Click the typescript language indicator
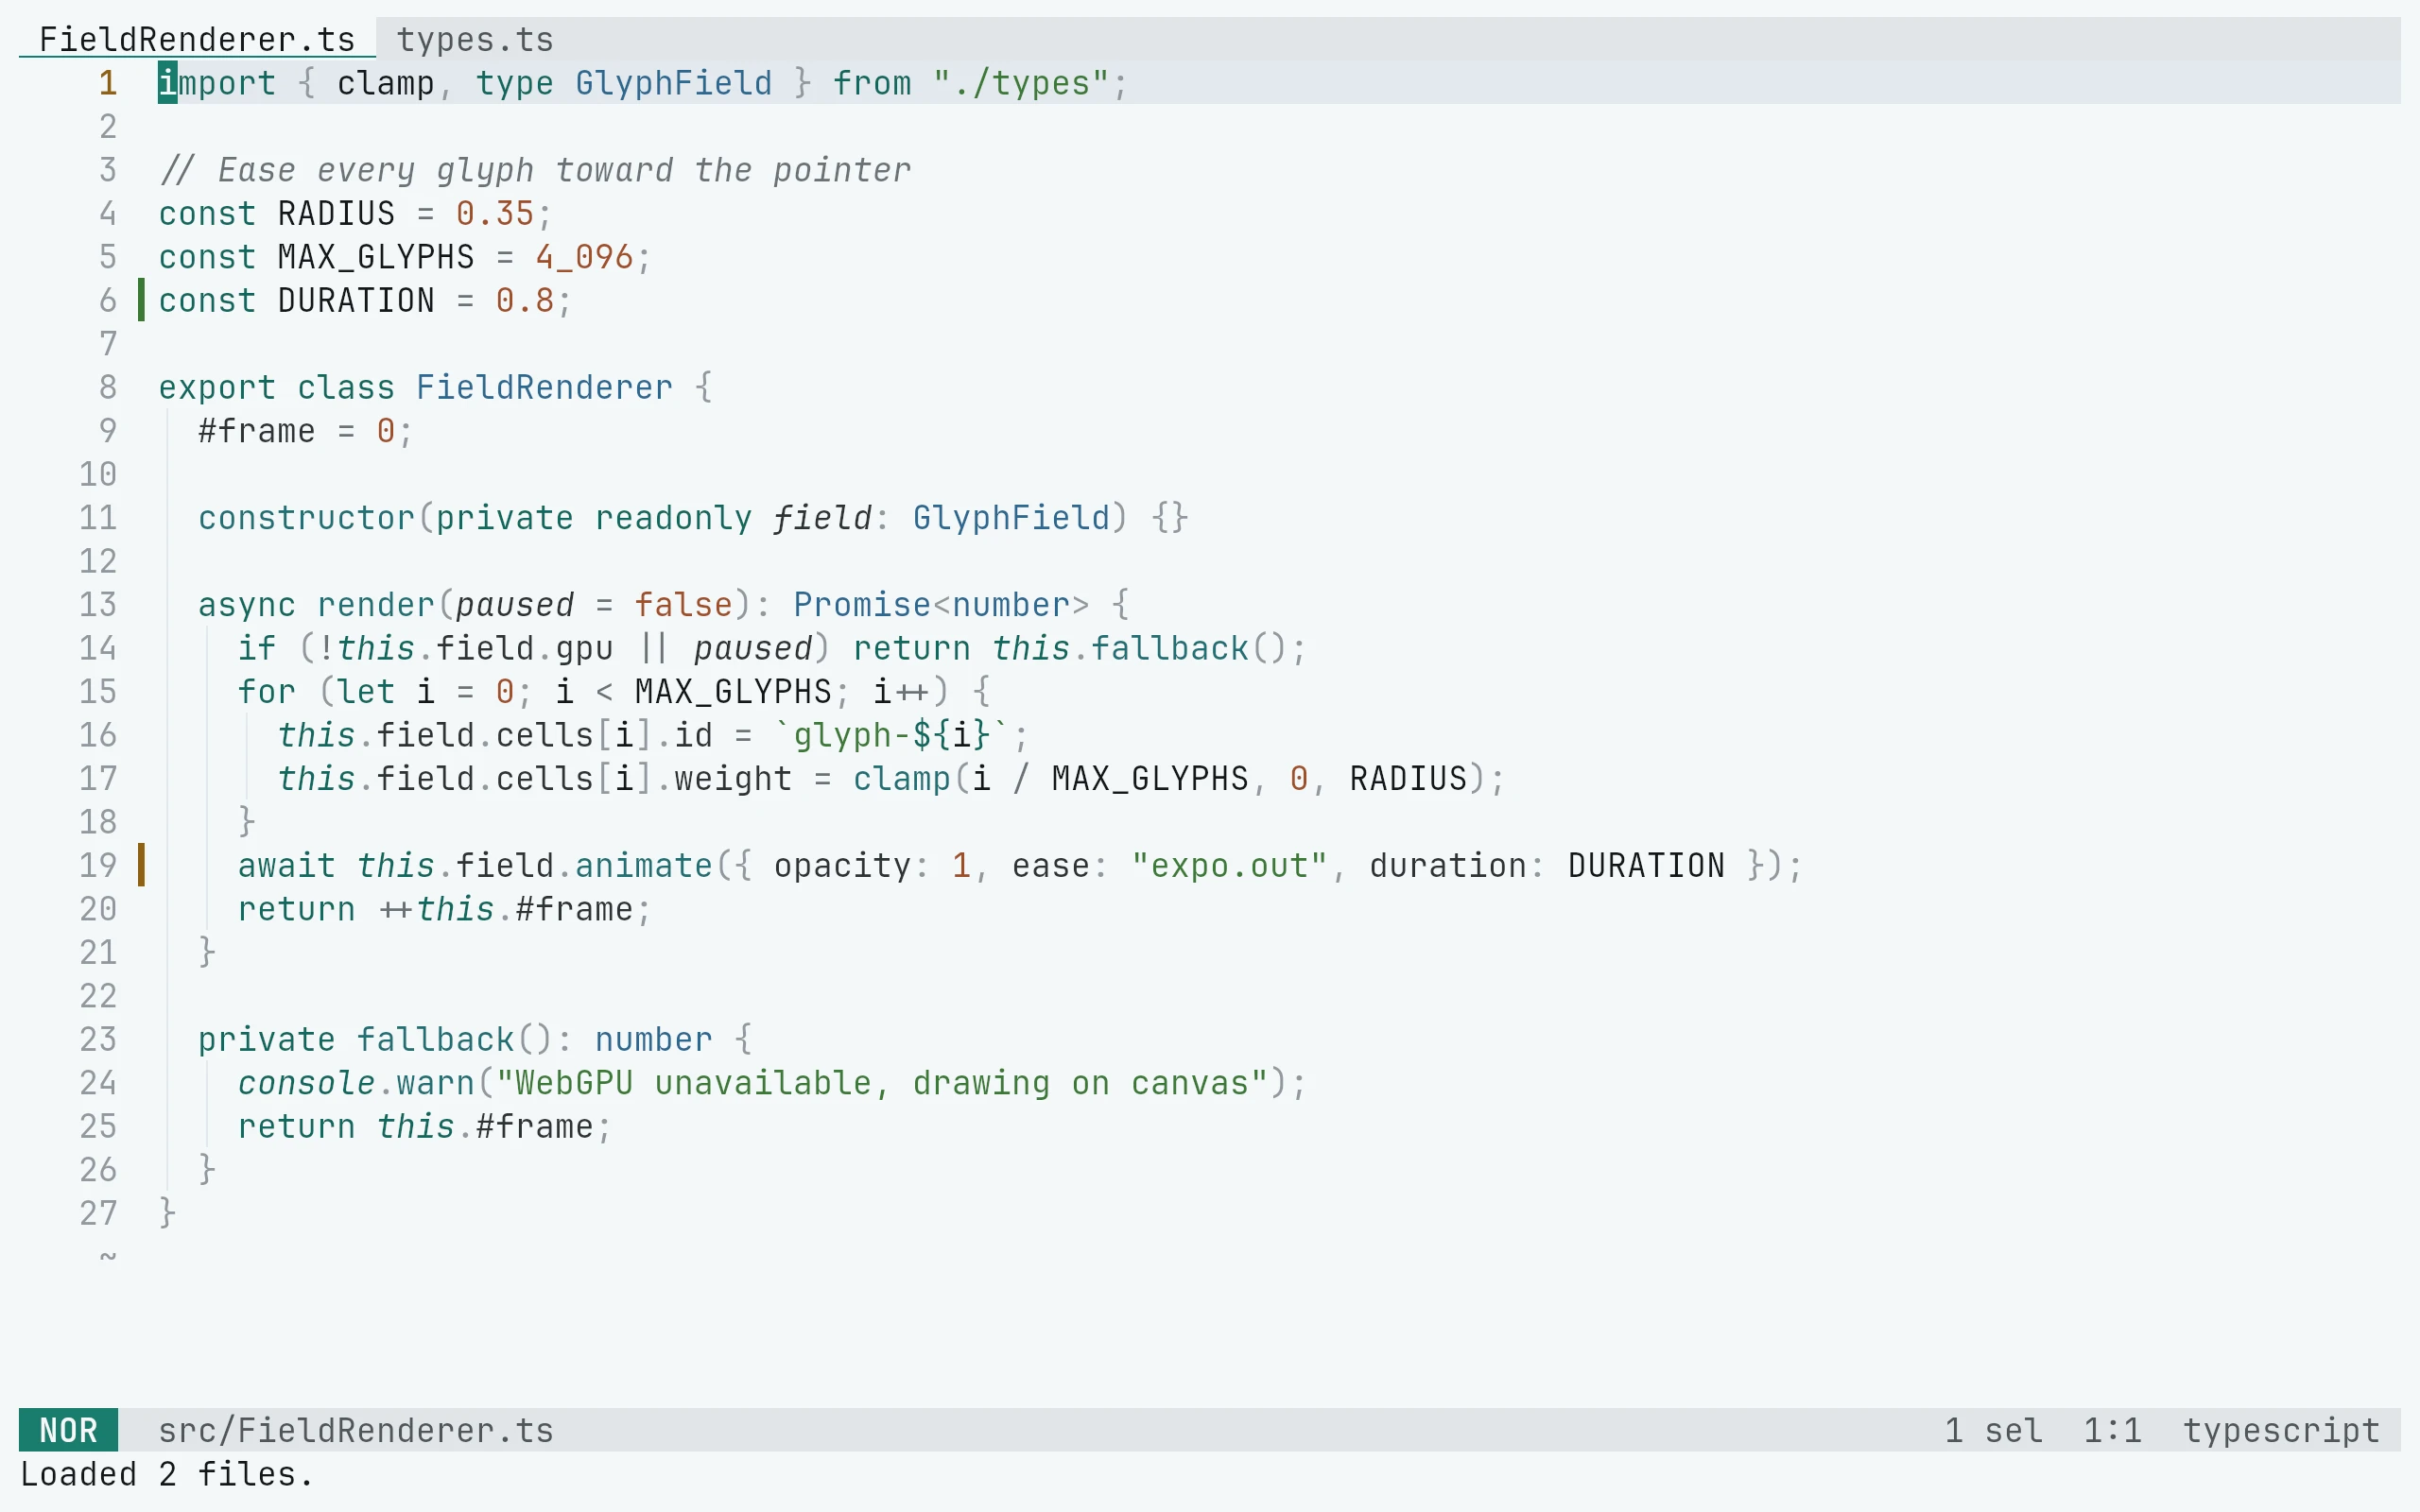2420x1512 pixels. tap(2281, 1430)
